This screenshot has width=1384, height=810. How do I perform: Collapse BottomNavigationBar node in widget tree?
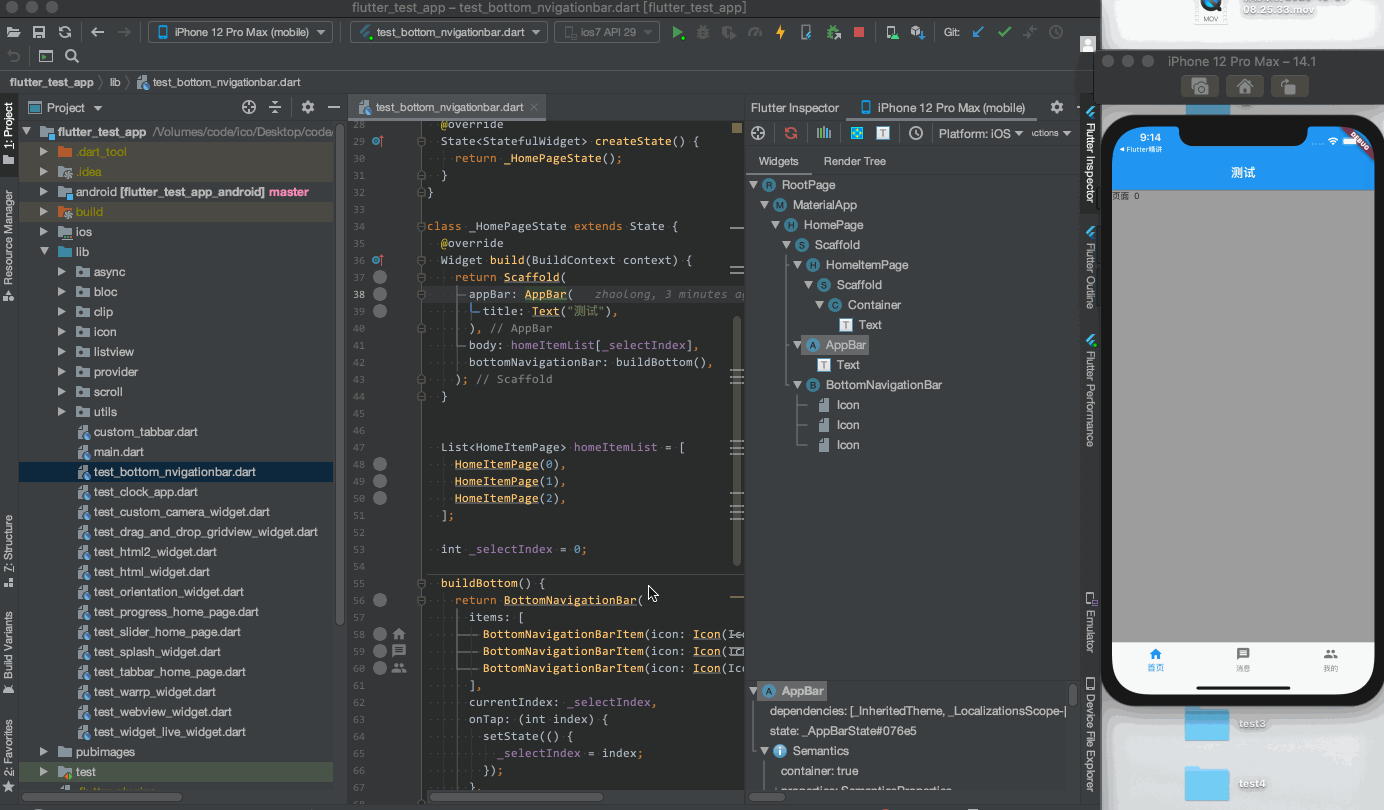tap(798, 385)
